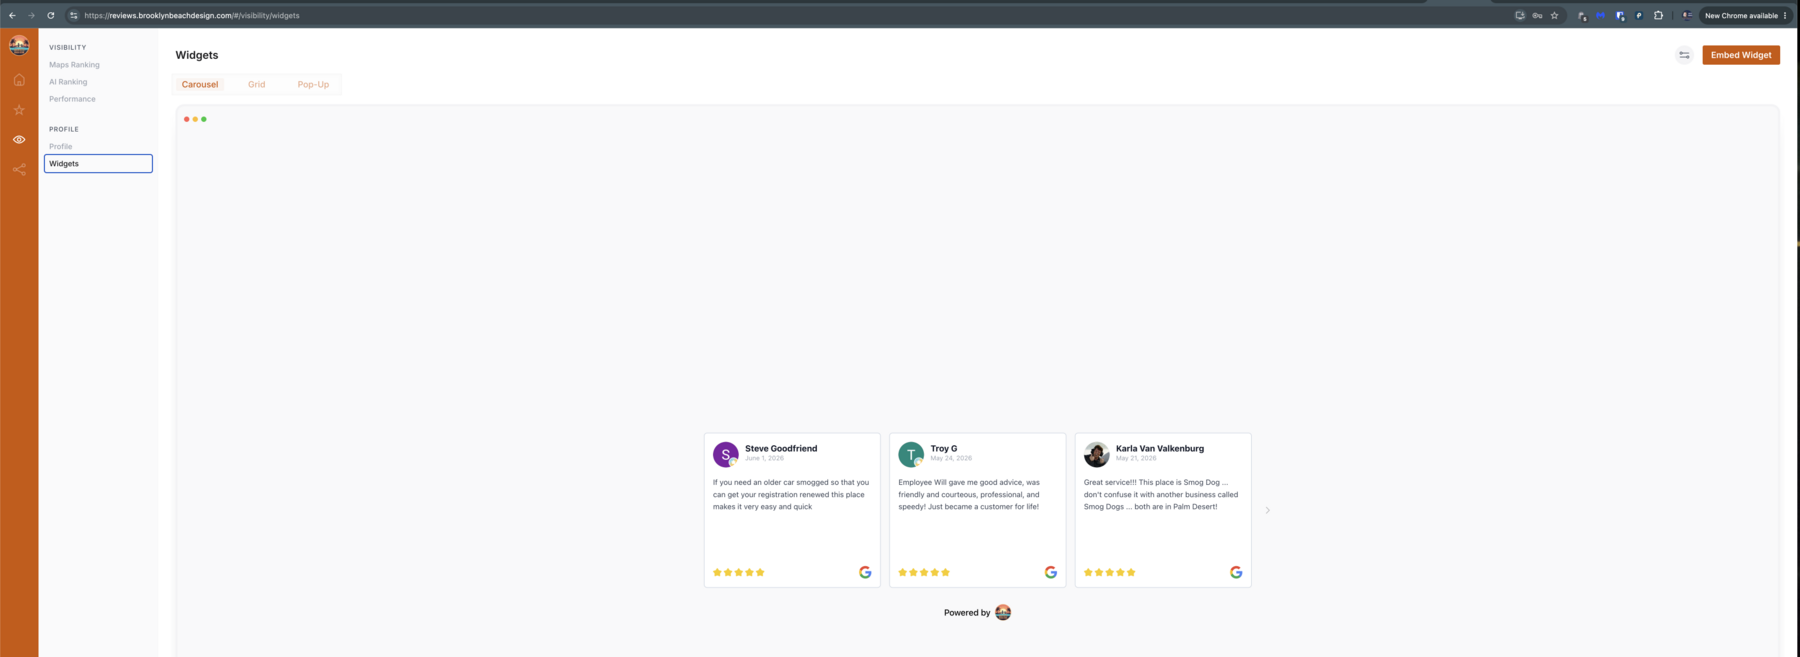Open Maps Ranking in the sidebar
The image size is (1800, 657).
tap(74, 65)
